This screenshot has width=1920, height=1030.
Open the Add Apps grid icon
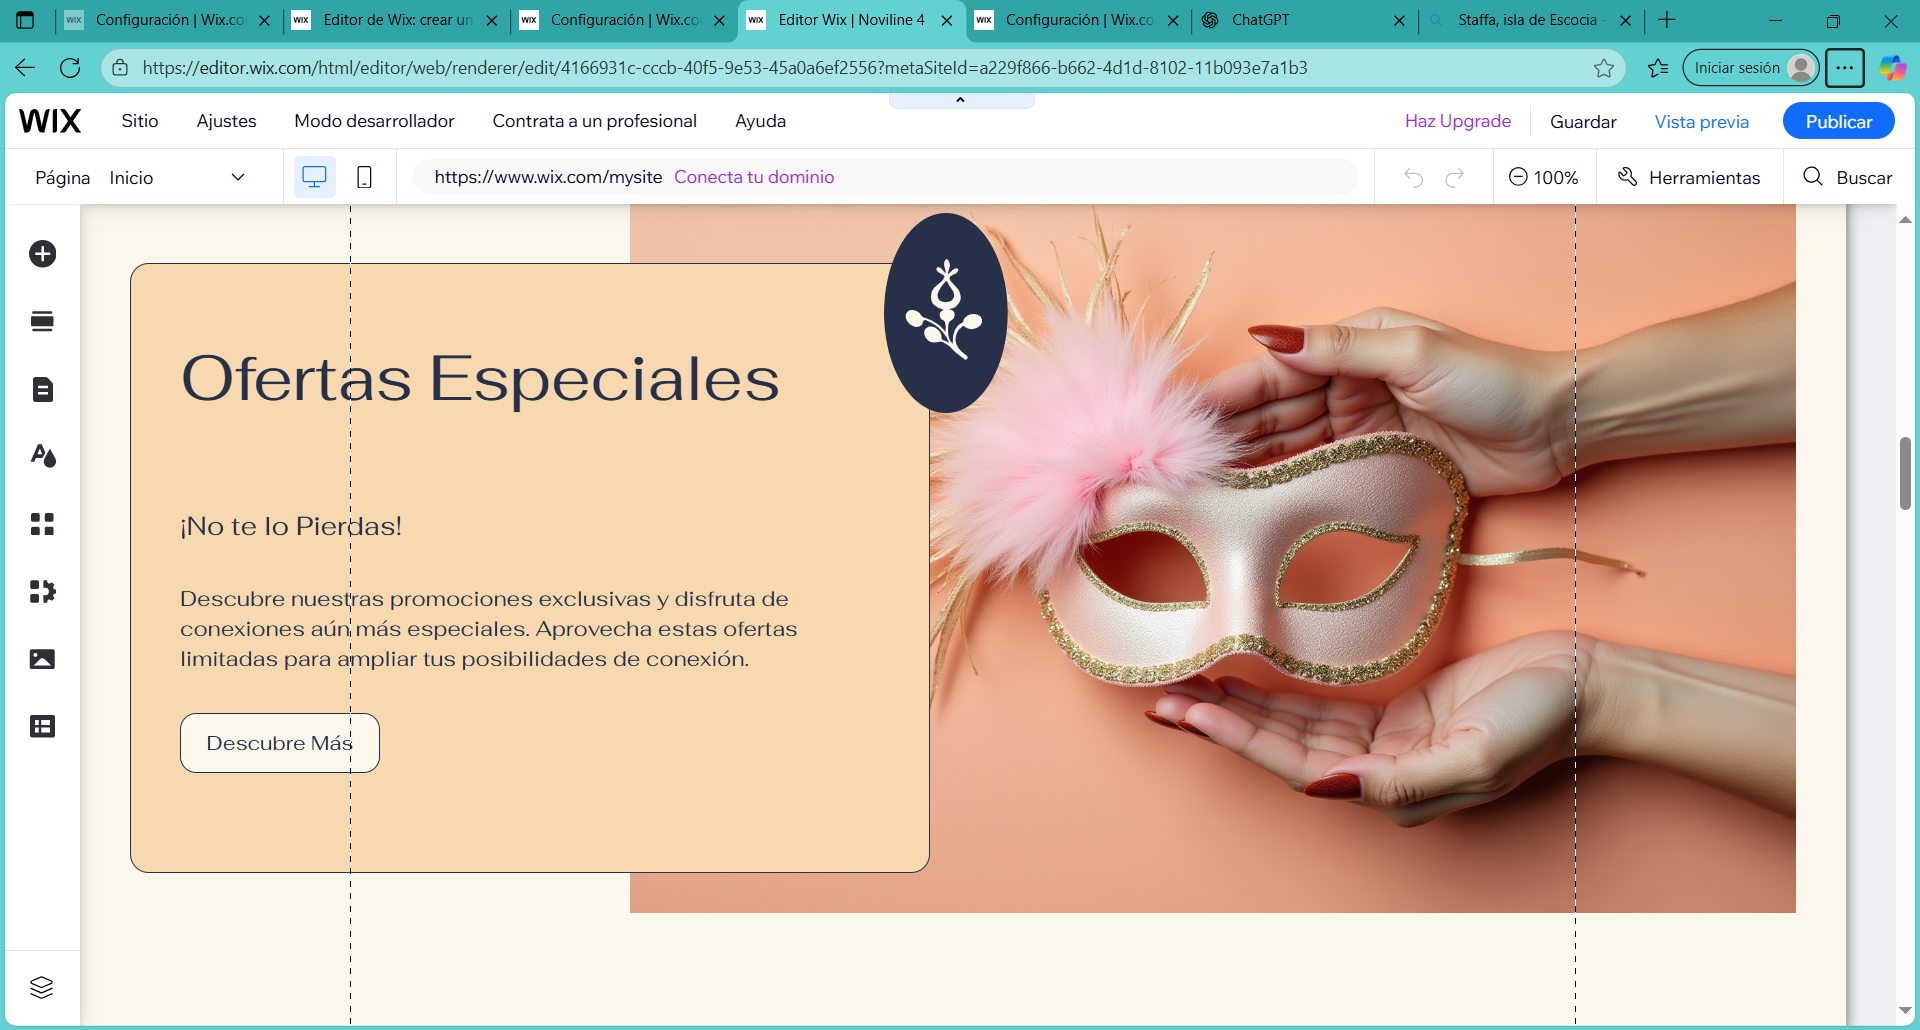click(x=42, y=524)
